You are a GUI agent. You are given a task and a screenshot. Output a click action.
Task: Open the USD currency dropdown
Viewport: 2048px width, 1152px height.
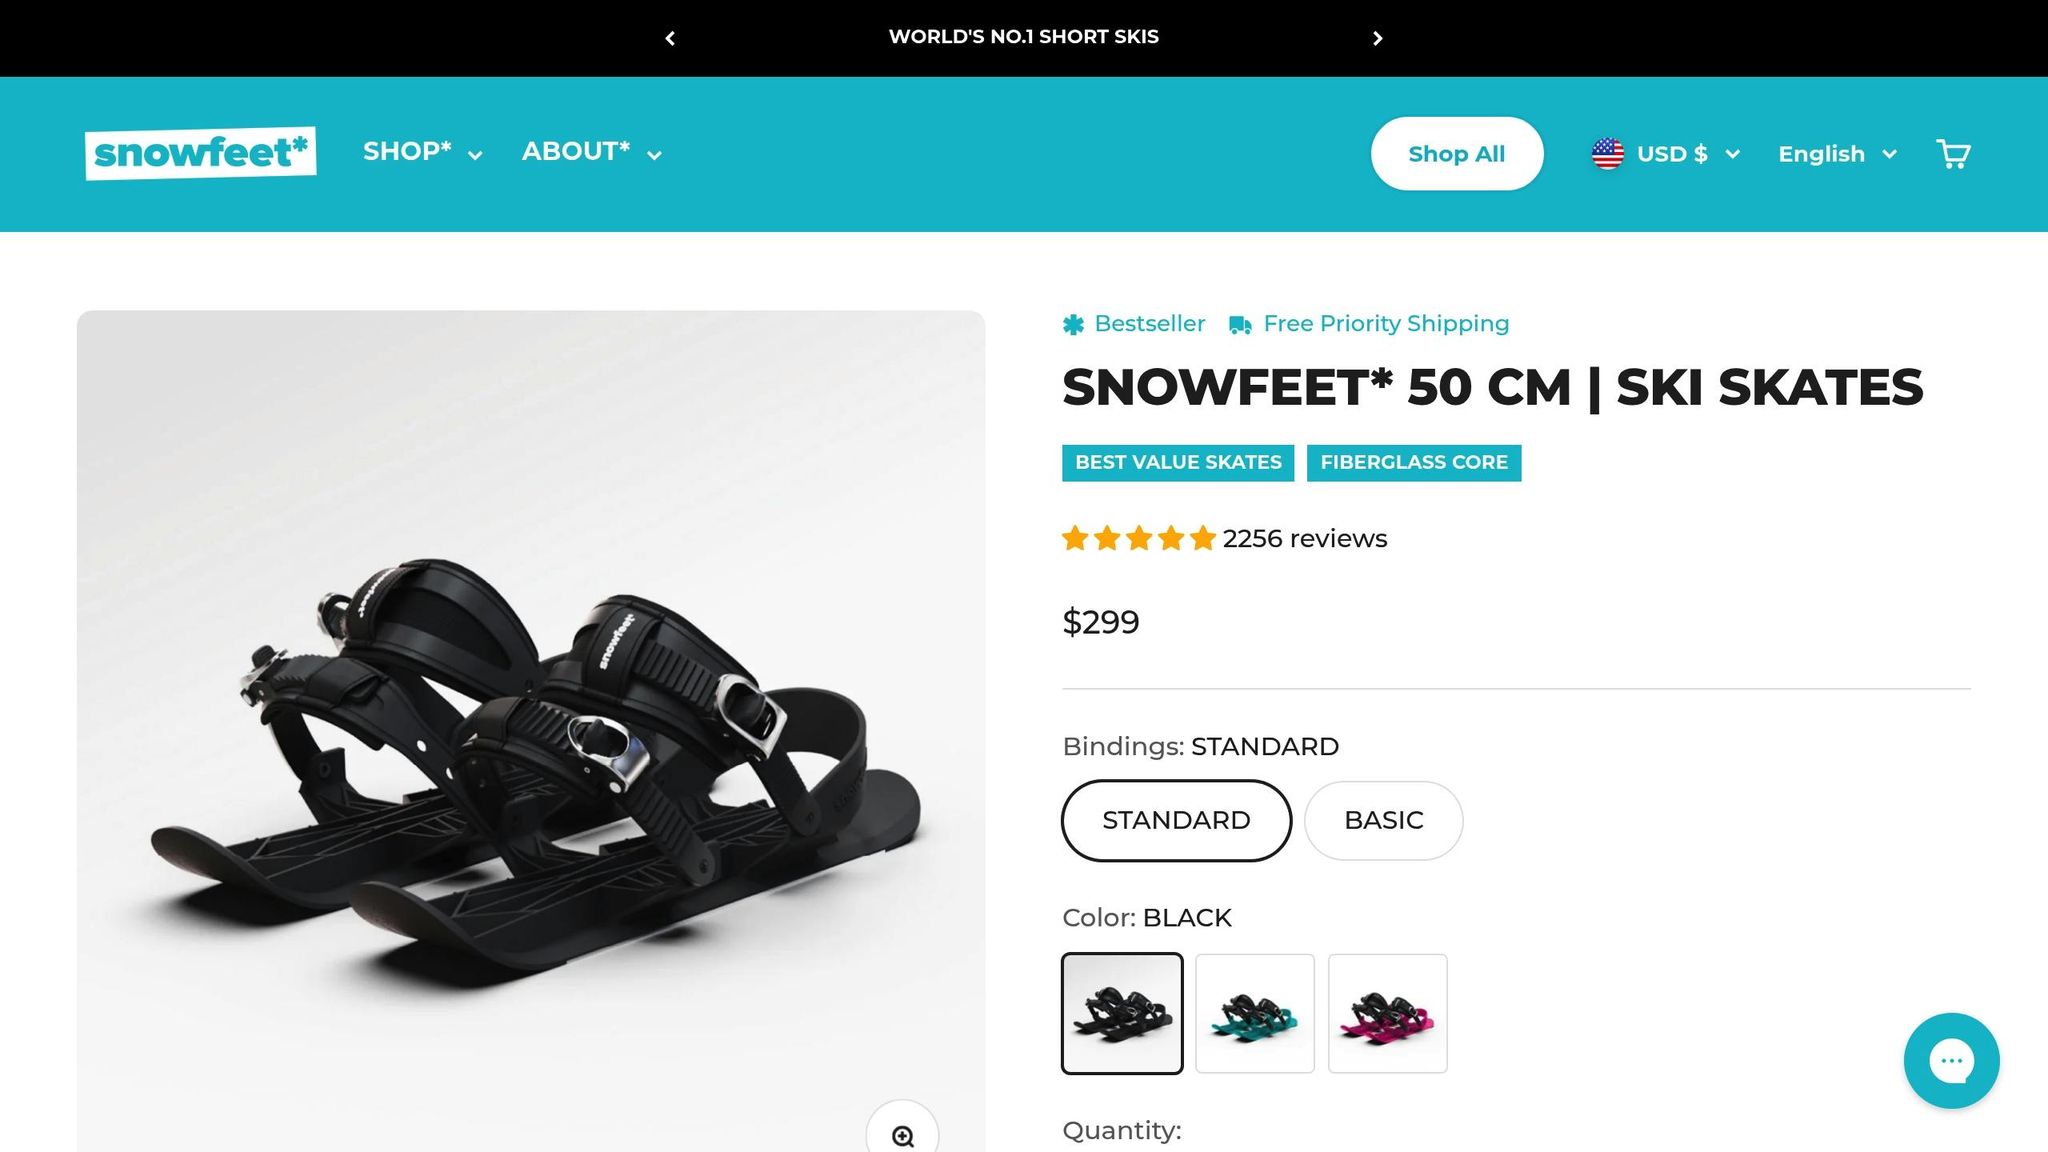(x=1672, y=153)
